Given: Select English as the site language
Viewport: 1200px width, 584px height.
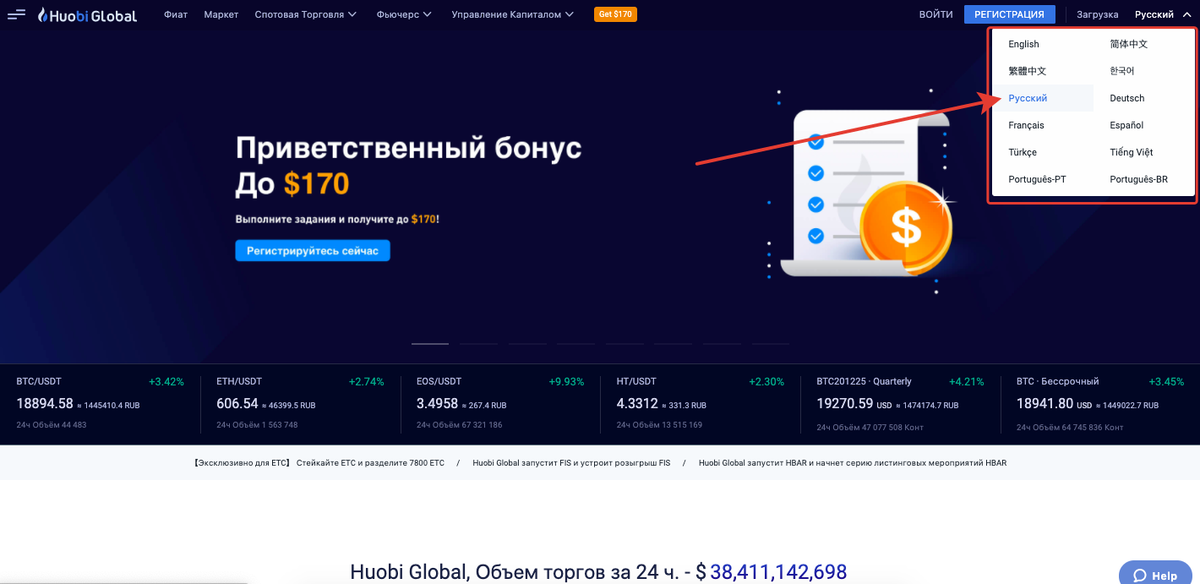Looking at the screenshot, I should [x=1024, y=44].
